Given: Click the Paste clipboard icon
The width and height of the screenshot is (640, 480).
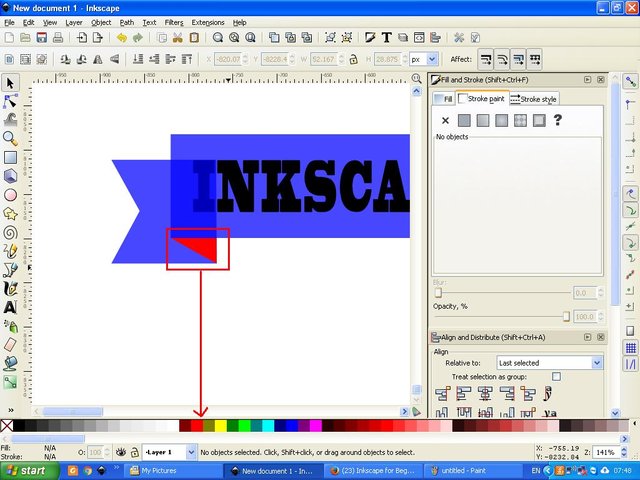Looking at the screenshot, I should pyautogui.click(x=194, y=38).
